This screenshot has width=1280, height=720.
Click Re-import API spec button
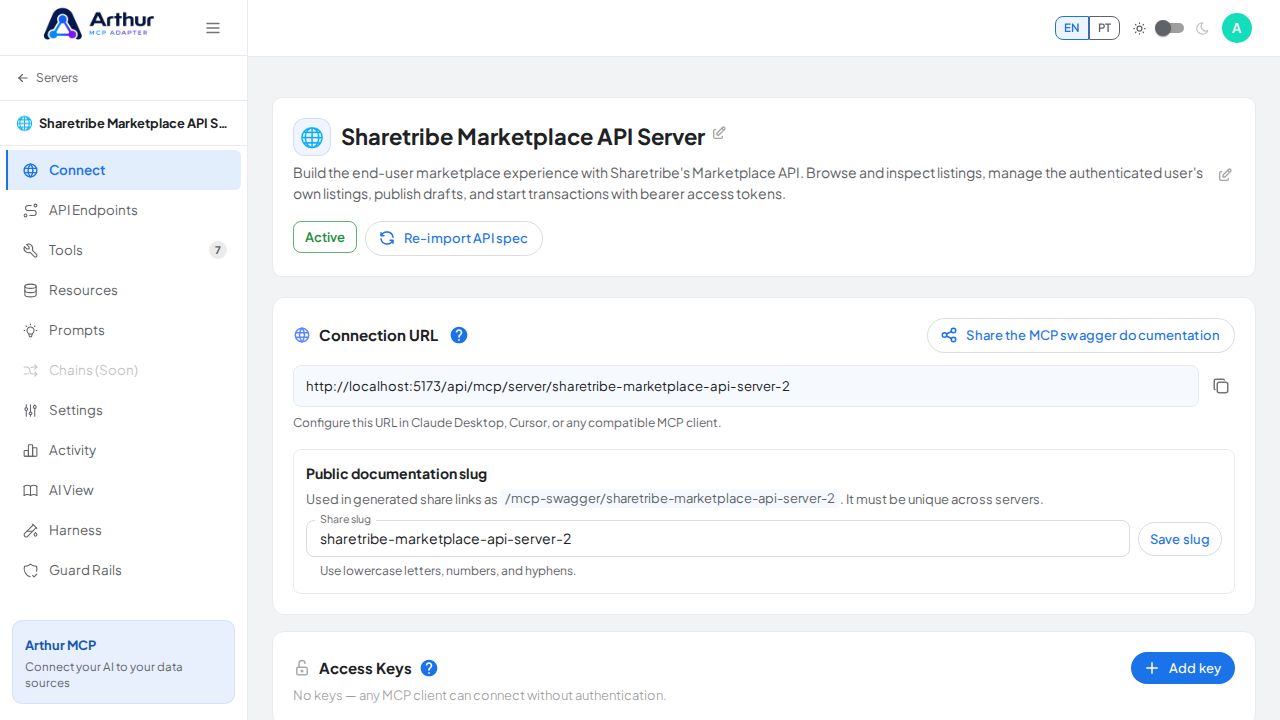pos(454,238)
